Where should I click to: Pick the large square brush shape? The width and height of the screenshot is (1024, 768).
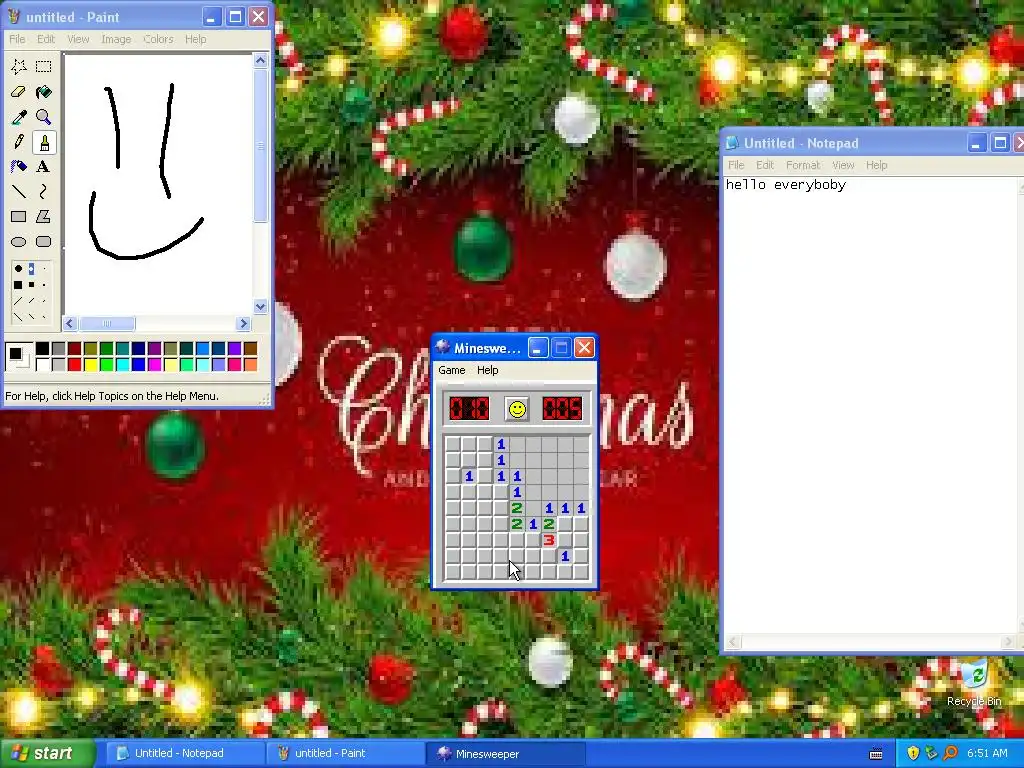[18, 285]
